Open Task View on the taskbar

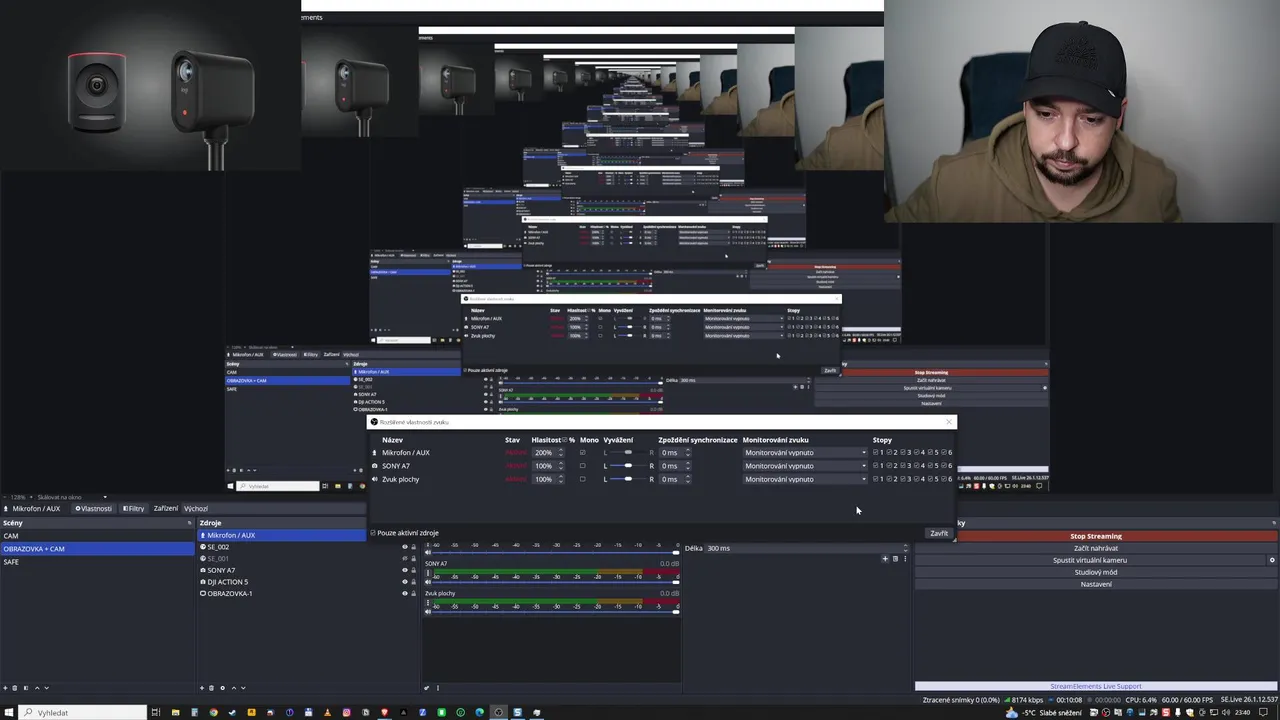pos(155,712)
